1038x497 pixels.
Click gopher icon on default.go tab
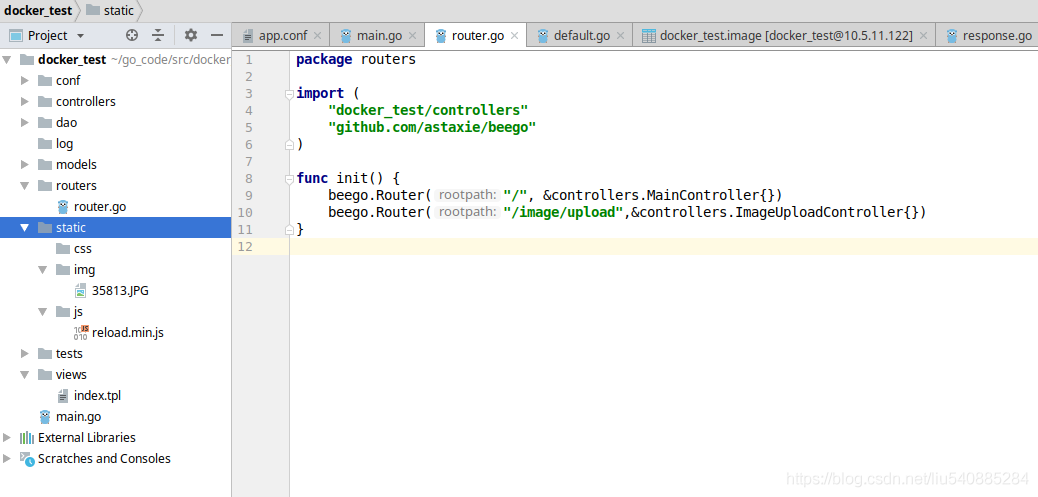click(x=543, y=36)
